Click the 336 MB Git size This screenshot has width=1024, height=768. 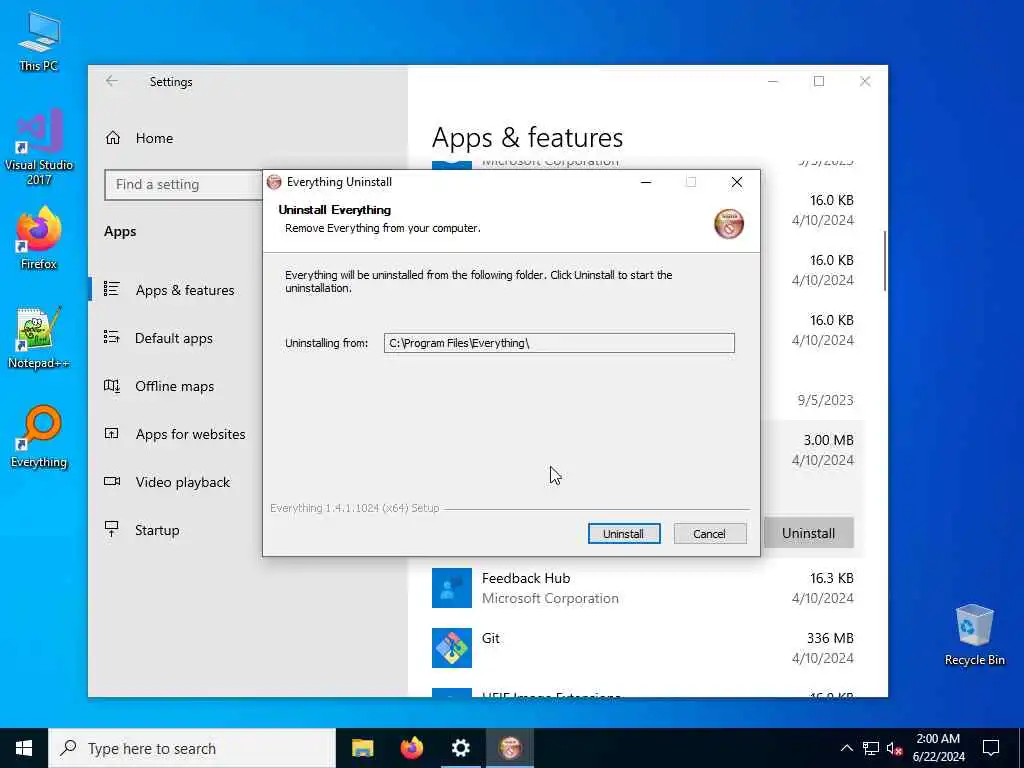(x=830, y=638)
